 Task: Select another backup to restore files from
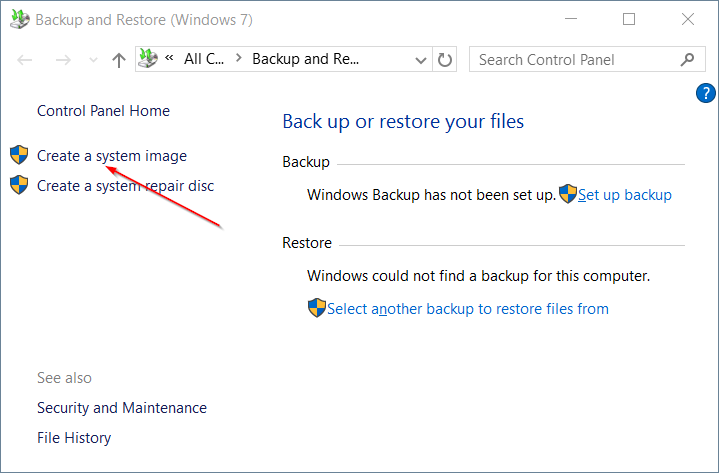[467, 309]
